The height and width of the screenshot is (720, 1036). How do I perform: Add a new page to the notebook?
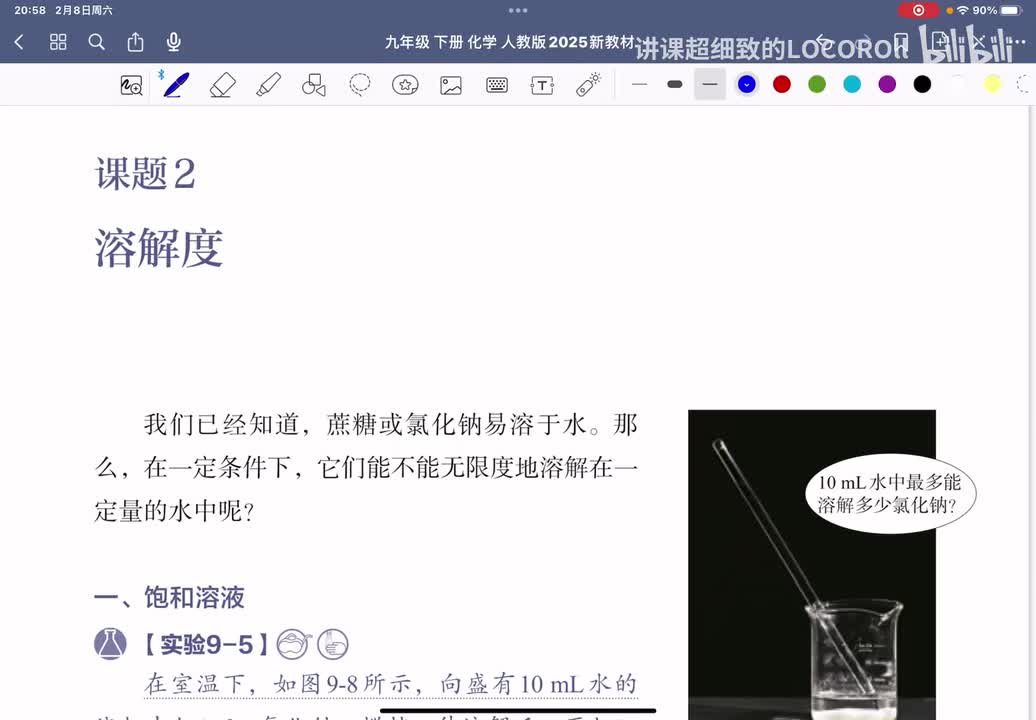pyautogui.click(x=939, y=42)
